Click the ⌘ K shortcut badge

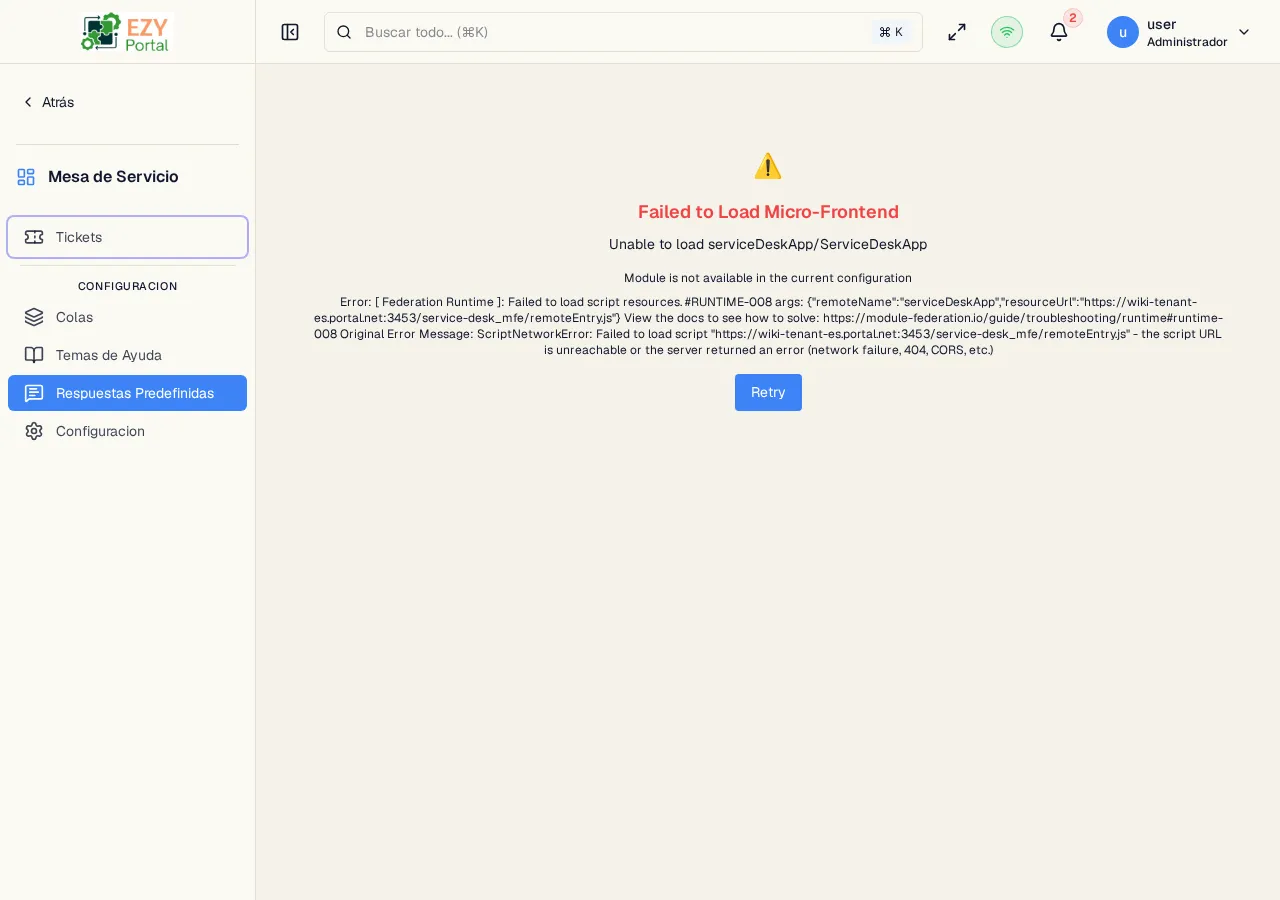pyautogui.click(x=891, y=32)
